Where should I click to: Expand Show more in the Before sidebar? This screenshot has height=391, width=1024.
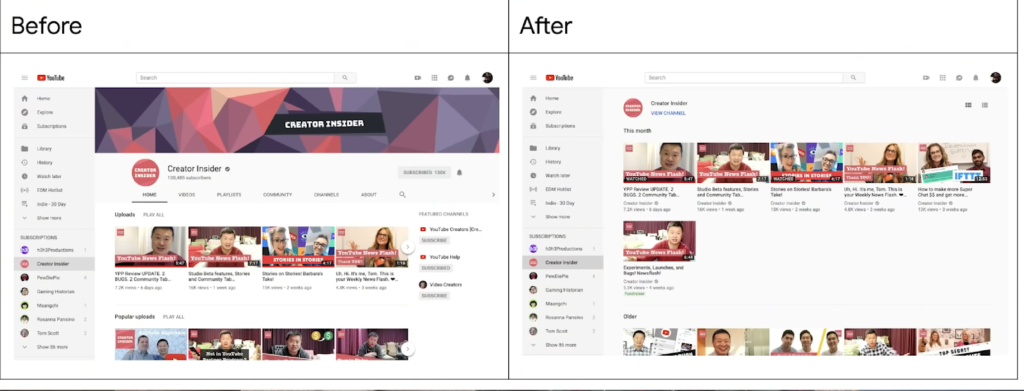point(49,218)
